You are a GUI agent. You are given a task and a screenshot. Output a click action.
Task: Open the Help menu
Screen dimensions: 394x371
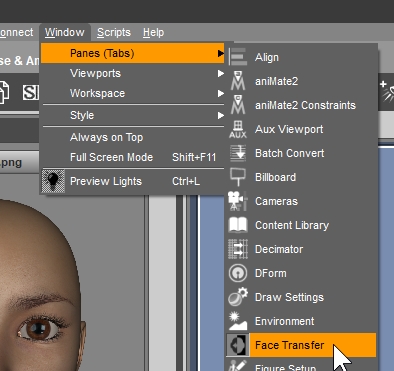[x=153, y=32]
